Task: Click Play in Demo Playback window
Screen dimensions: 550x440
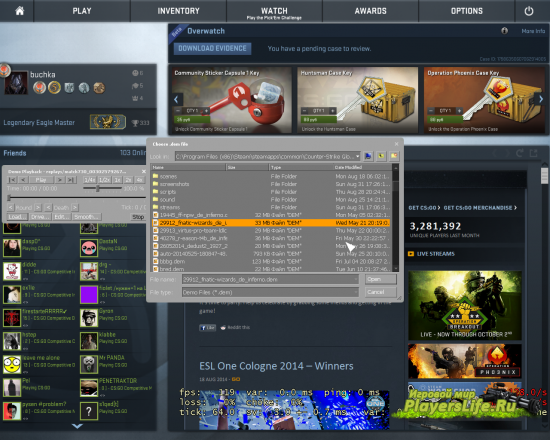Action: tap(41, 180)
